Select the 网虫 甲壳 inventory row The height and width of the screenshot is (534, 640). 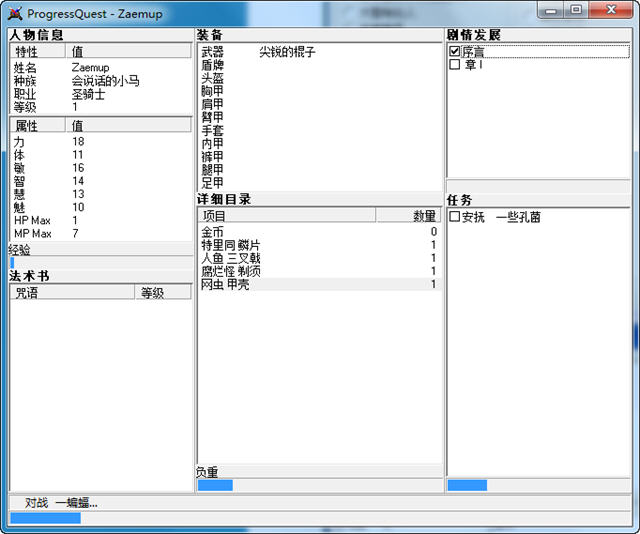pos(318,285)
